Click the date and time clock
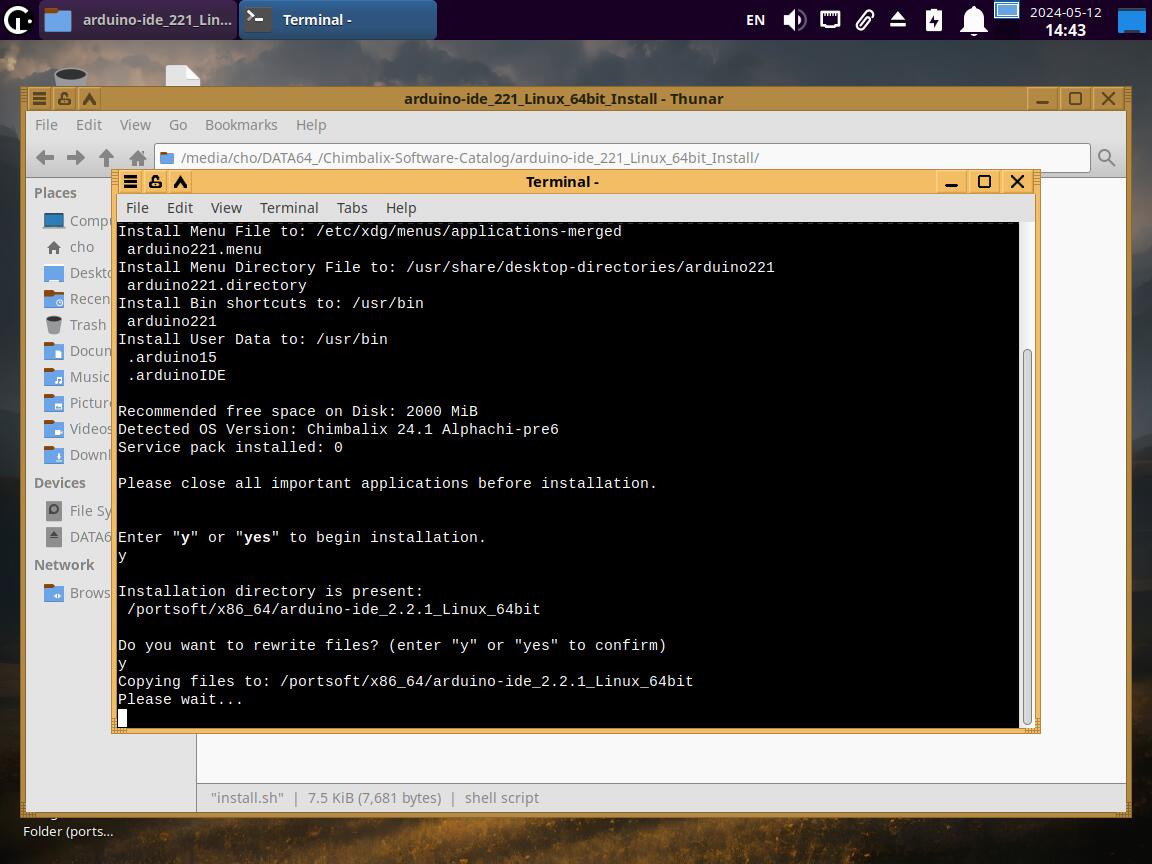 coord(1065,21)
